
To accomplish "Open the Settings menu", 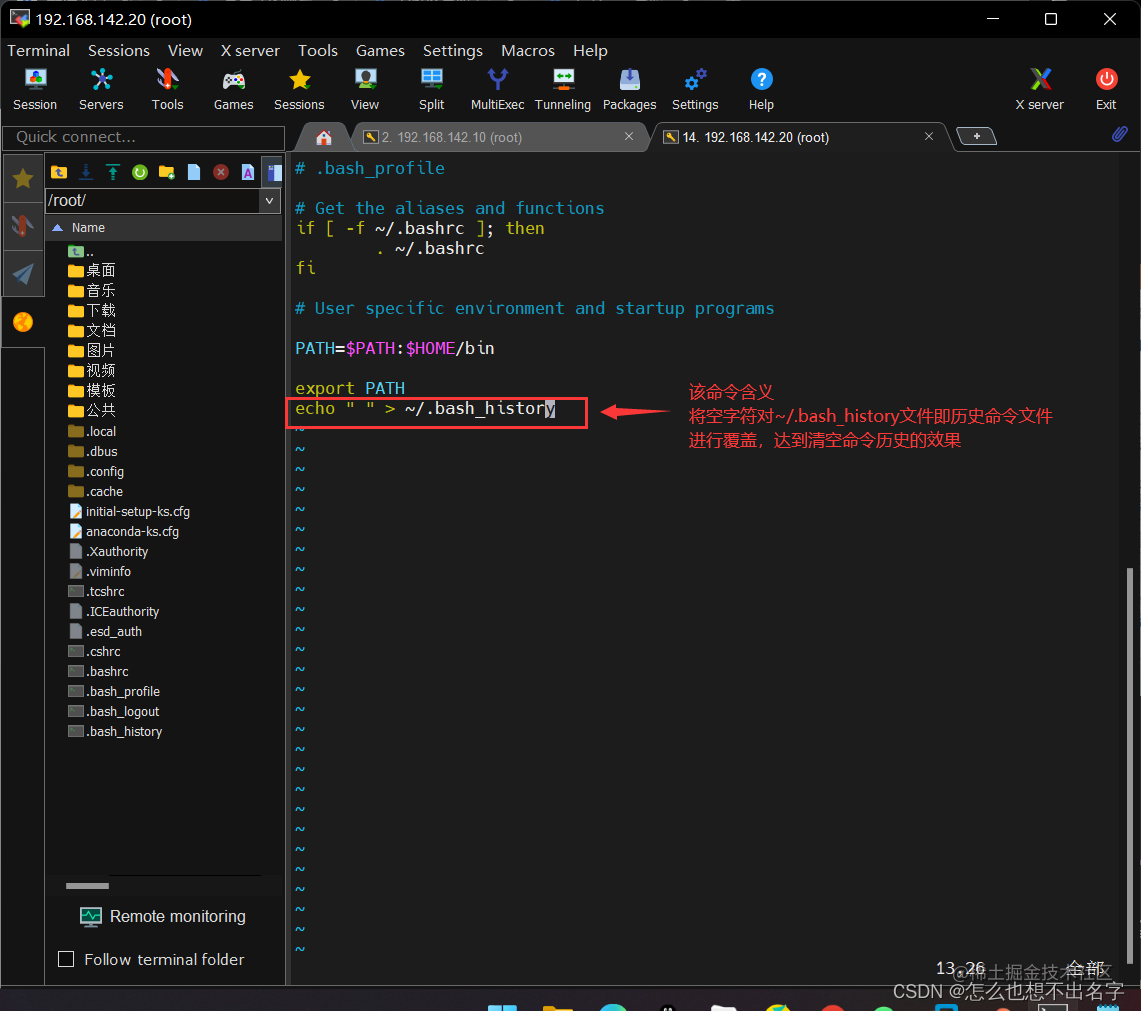I will [x=453, y=50].
